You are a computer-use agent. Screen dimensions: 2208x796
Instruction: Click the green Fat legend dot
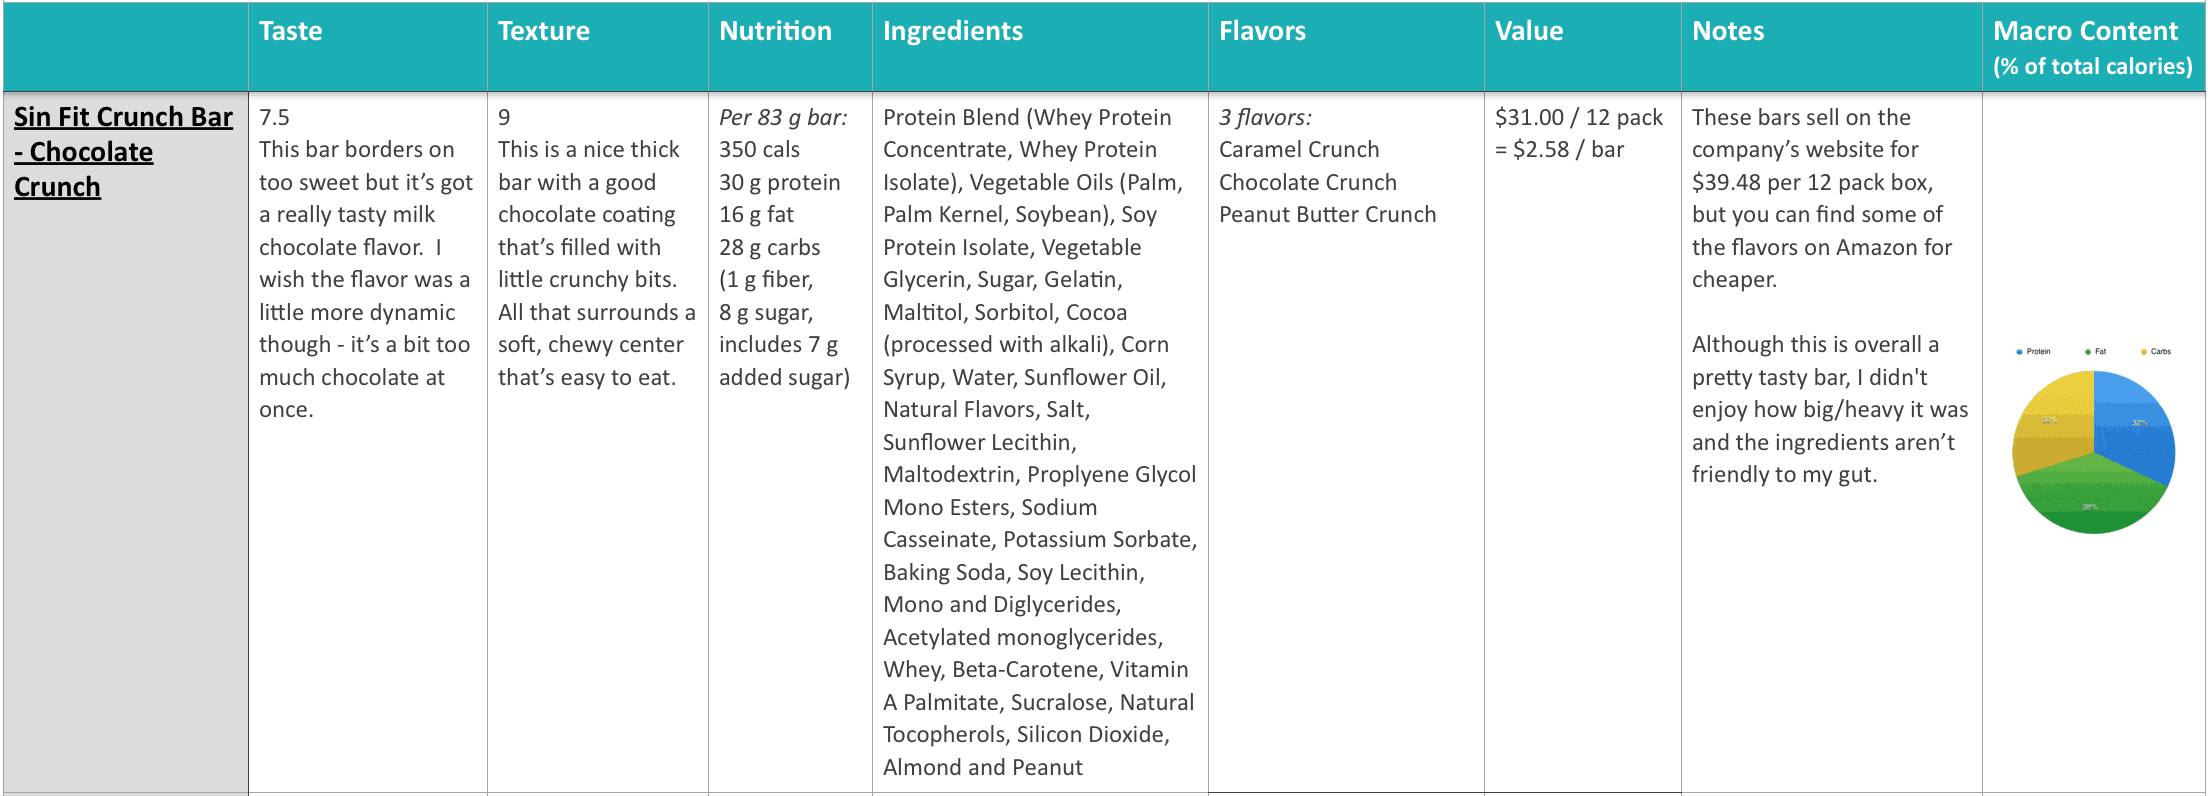2088,352
